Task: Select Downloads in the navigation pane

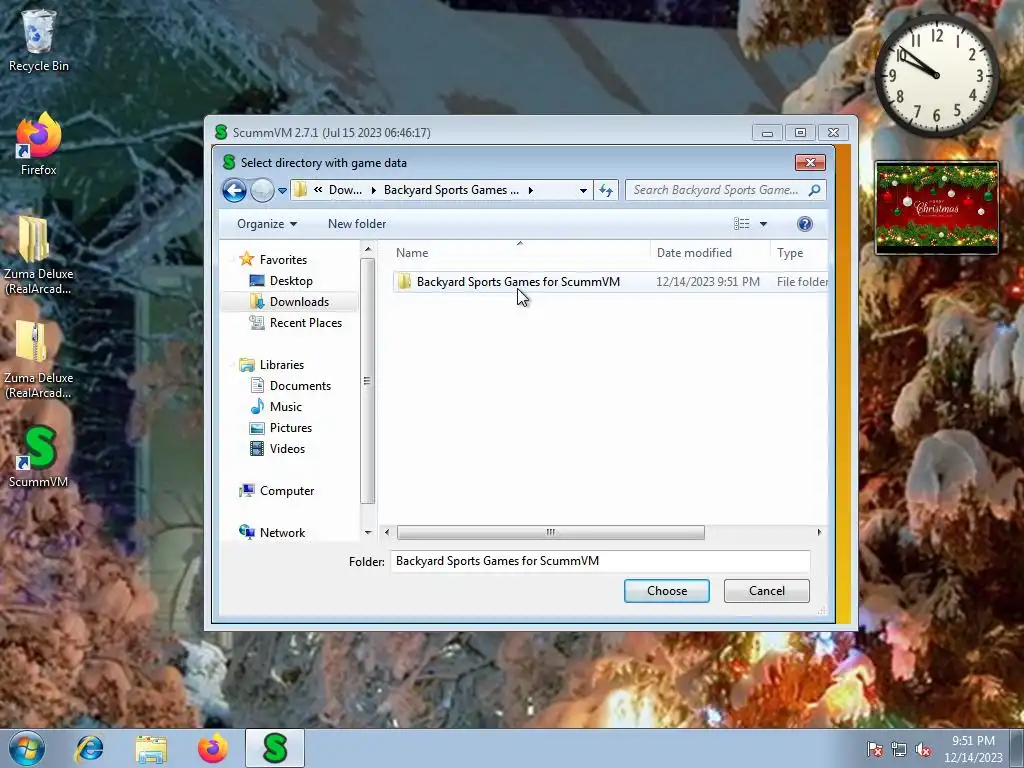Action: [299, 302]
